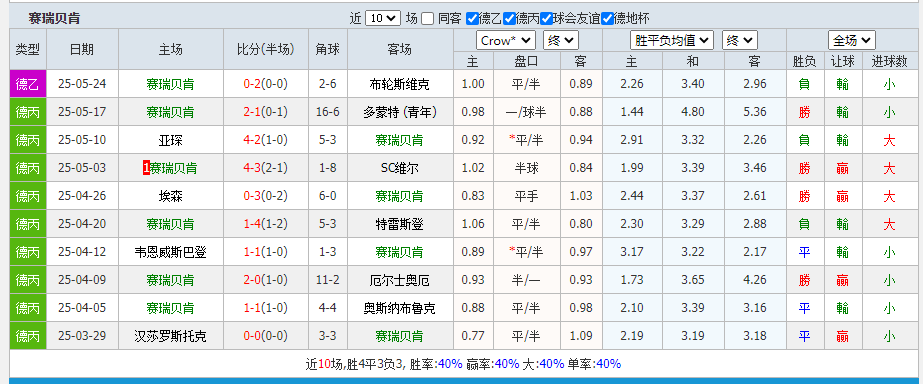This screenshot has width=923, height=384.
Task: Click the 1-4(1-2) score link
Action: 265,224
